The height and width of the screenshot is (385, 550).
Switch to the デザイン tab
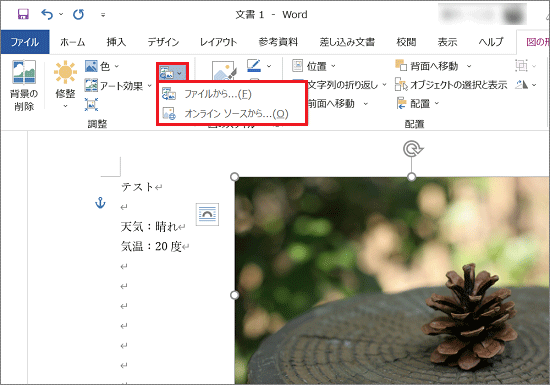(163, 42)
